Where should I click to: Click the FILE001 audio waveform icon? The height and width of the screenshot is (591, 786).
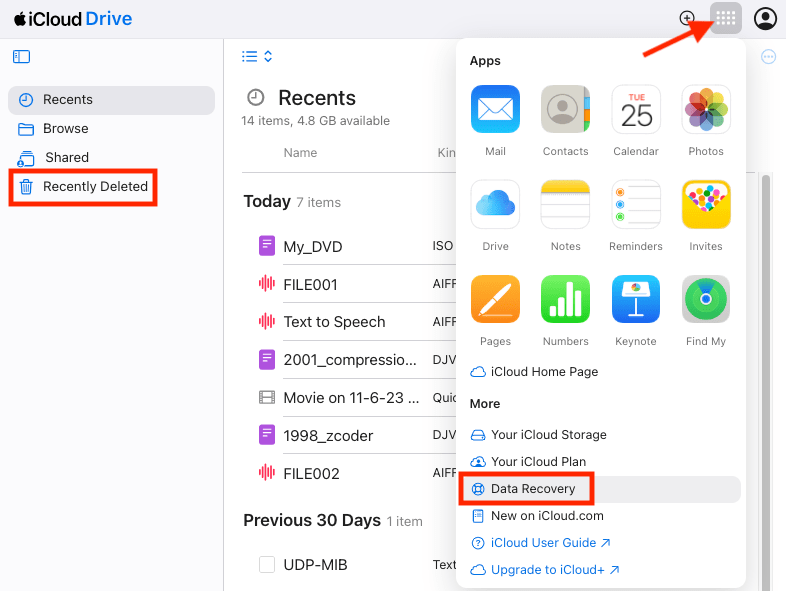pos(266,284)
